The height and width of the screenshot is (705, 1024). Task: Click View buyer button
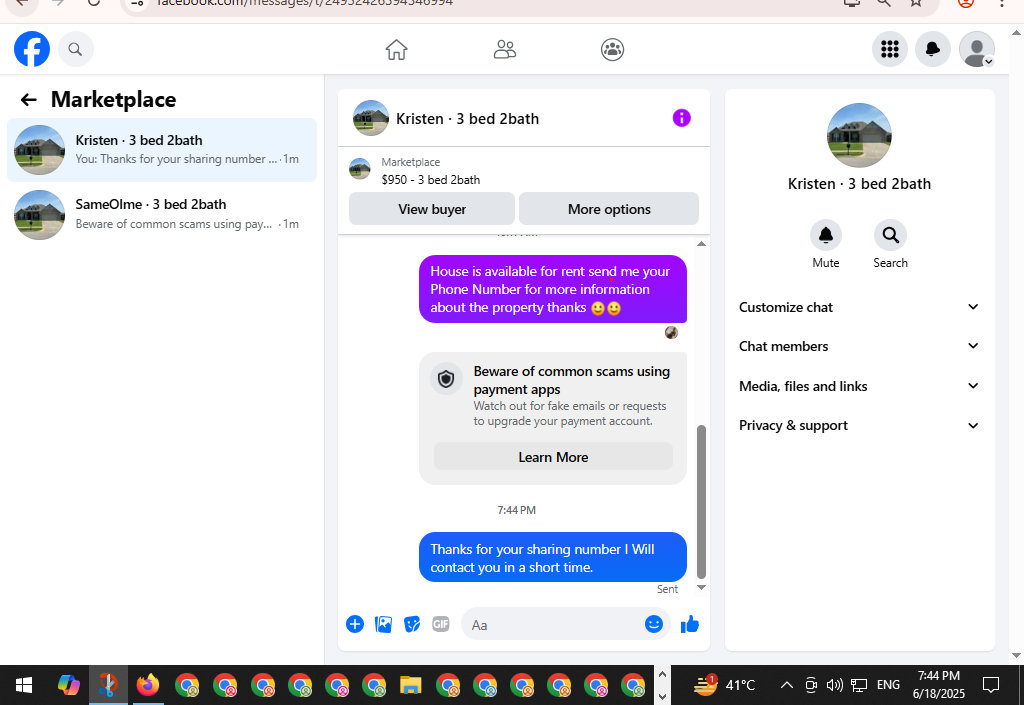[x=432, y=209]
